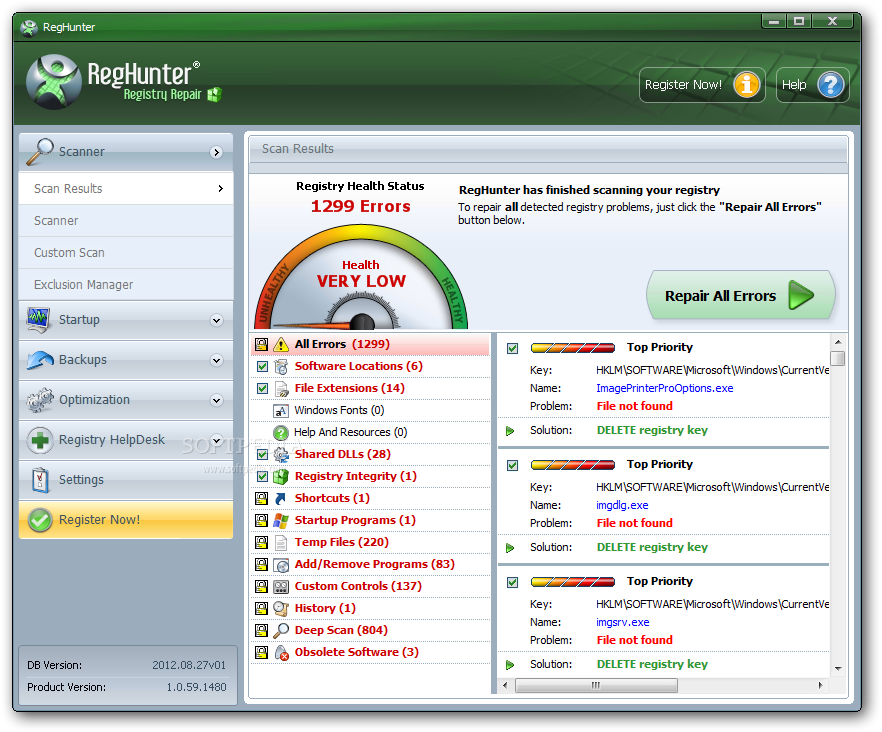Click the History clock icon
Image resolution: width=882 pixels, height=732 pixels.
281,609
